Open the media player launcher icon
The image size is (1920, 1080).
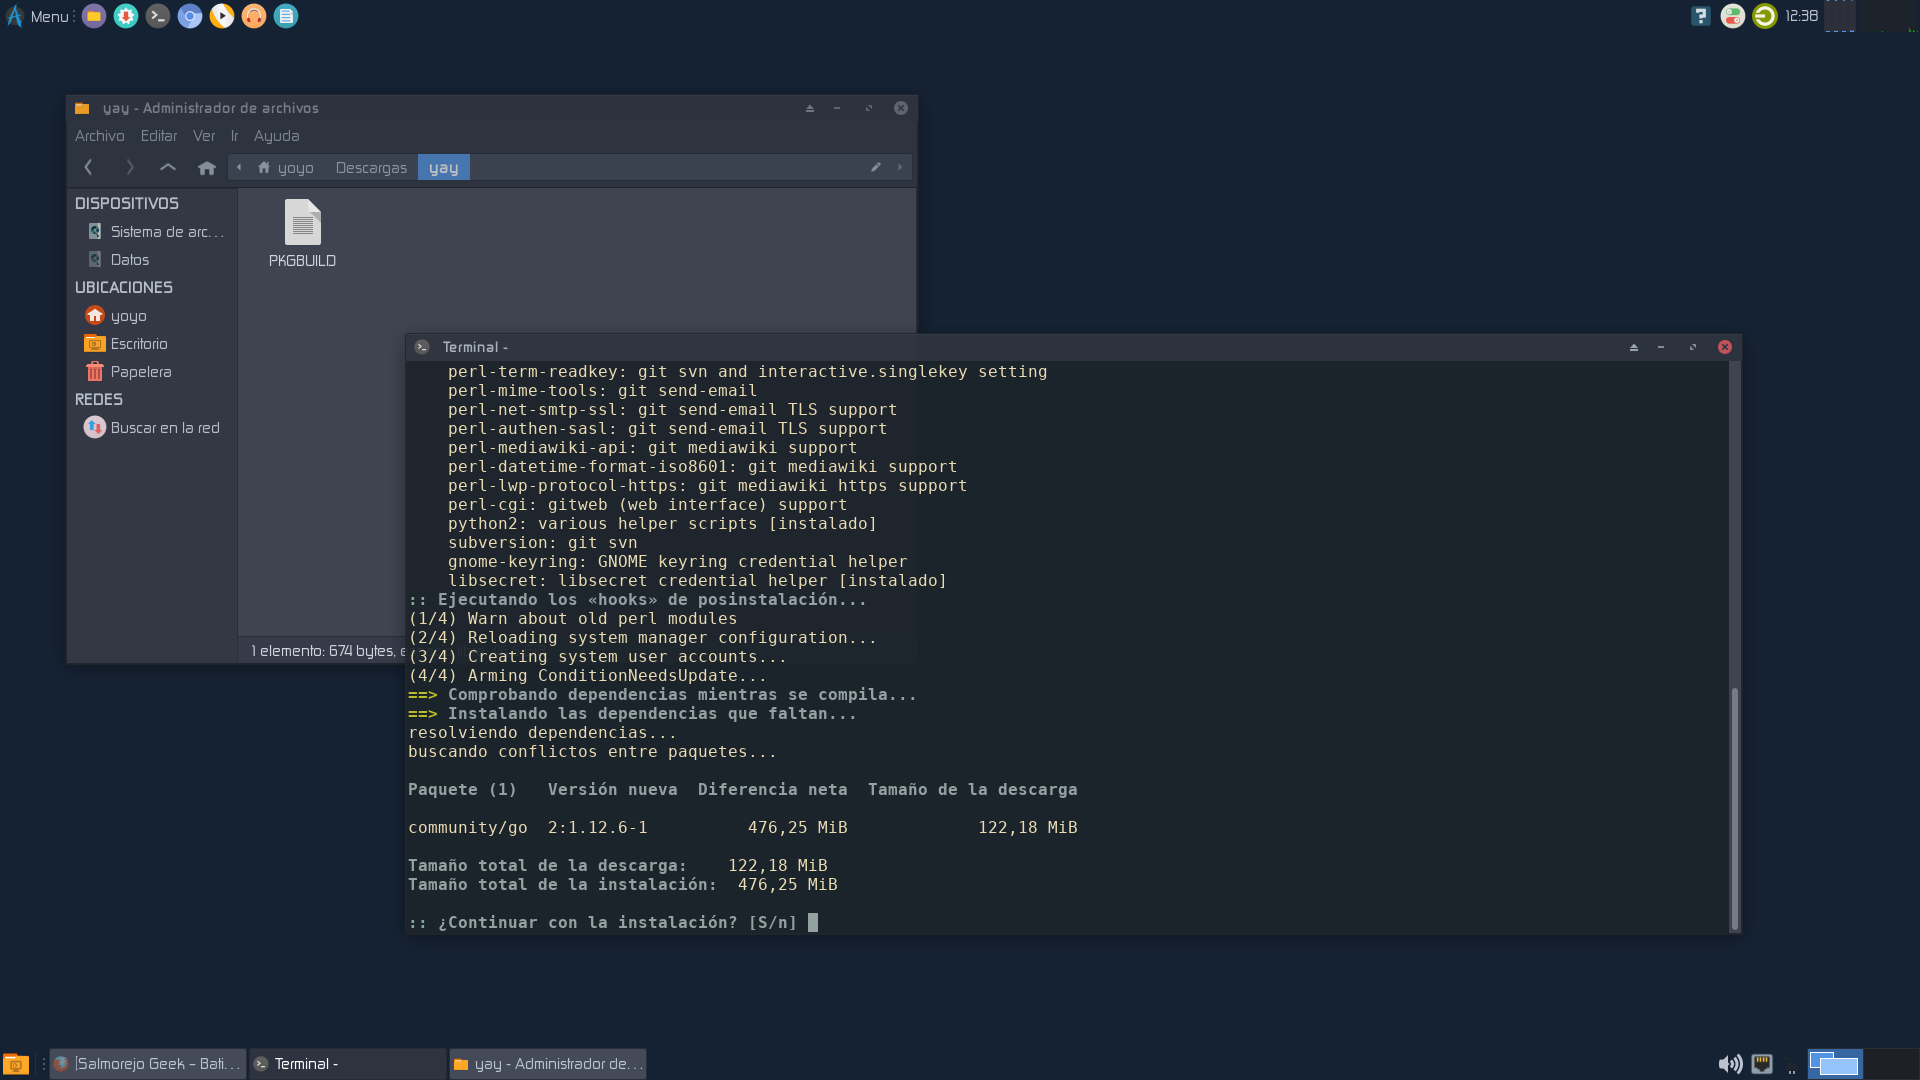coord(222,16)
